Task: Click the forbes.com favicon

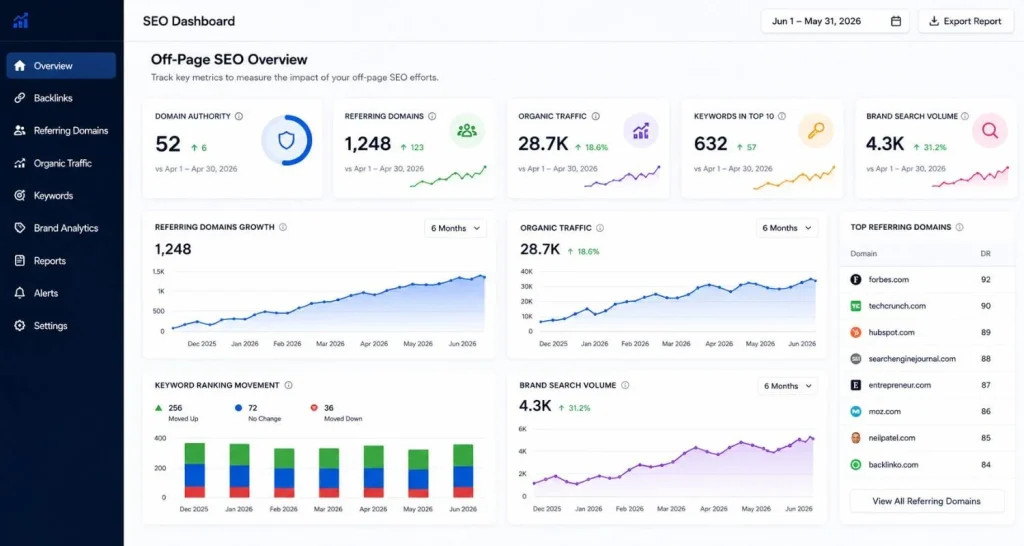Action: (x=856, y=280)
